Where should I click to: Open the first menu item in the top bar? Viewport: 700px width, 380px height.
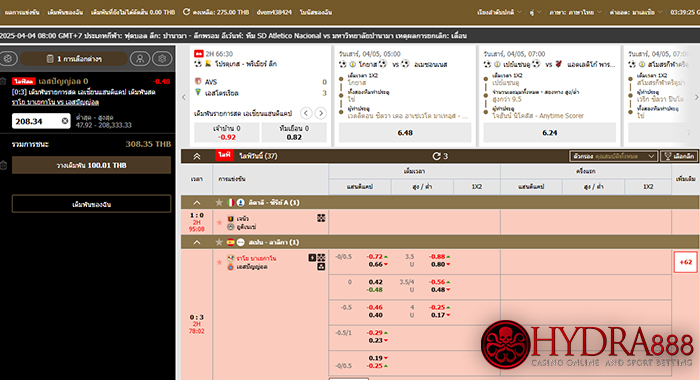tap(22, 12)
